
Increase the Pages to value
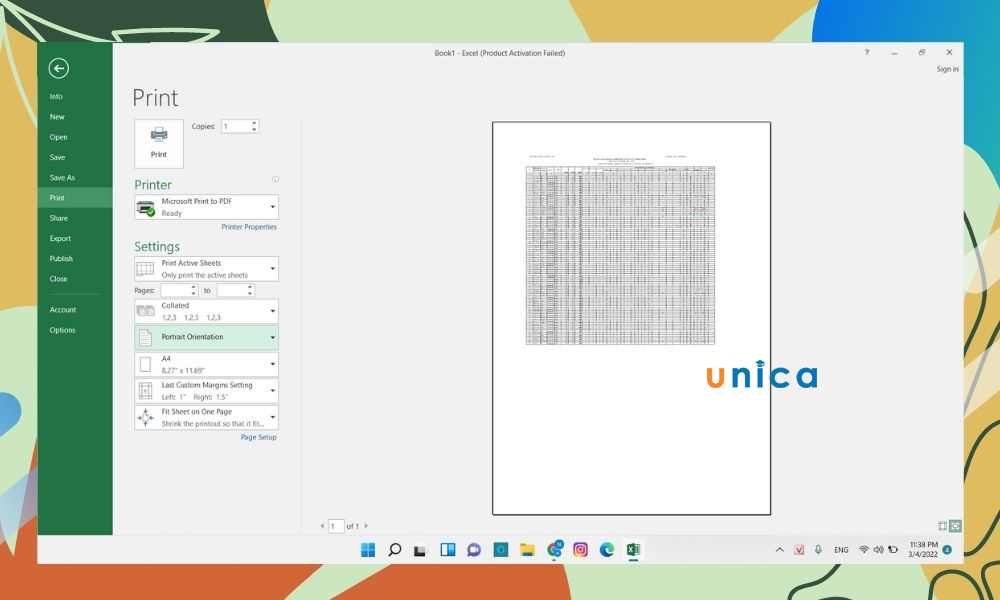250,288
